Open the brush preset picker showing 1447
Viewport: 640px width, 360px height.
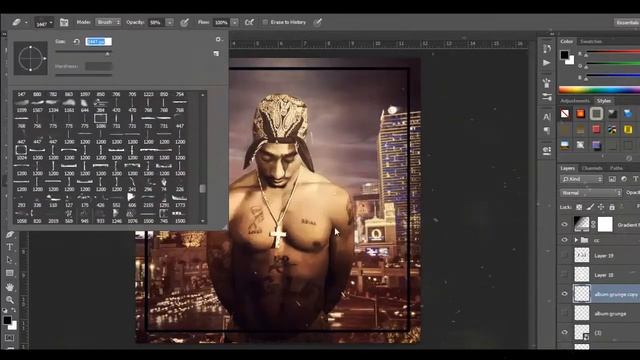(x=44, y=23)
